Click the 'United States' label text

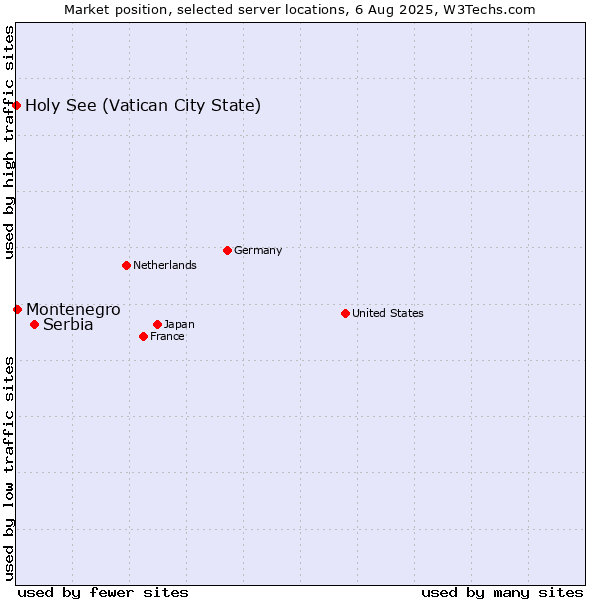pyautogui.click(x=388, y=313)
